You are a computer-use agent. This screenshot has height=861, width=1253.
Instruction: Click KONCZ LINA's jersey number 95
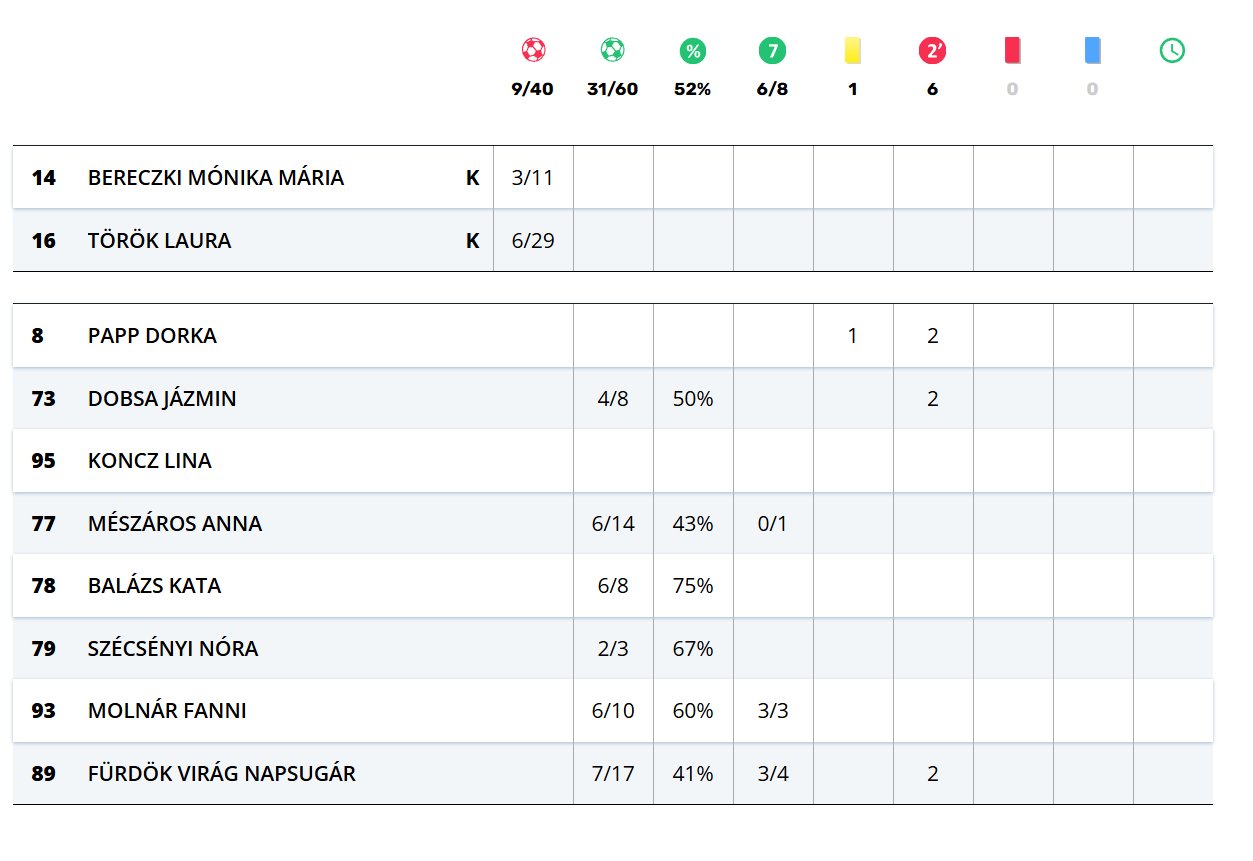point(43,461)
